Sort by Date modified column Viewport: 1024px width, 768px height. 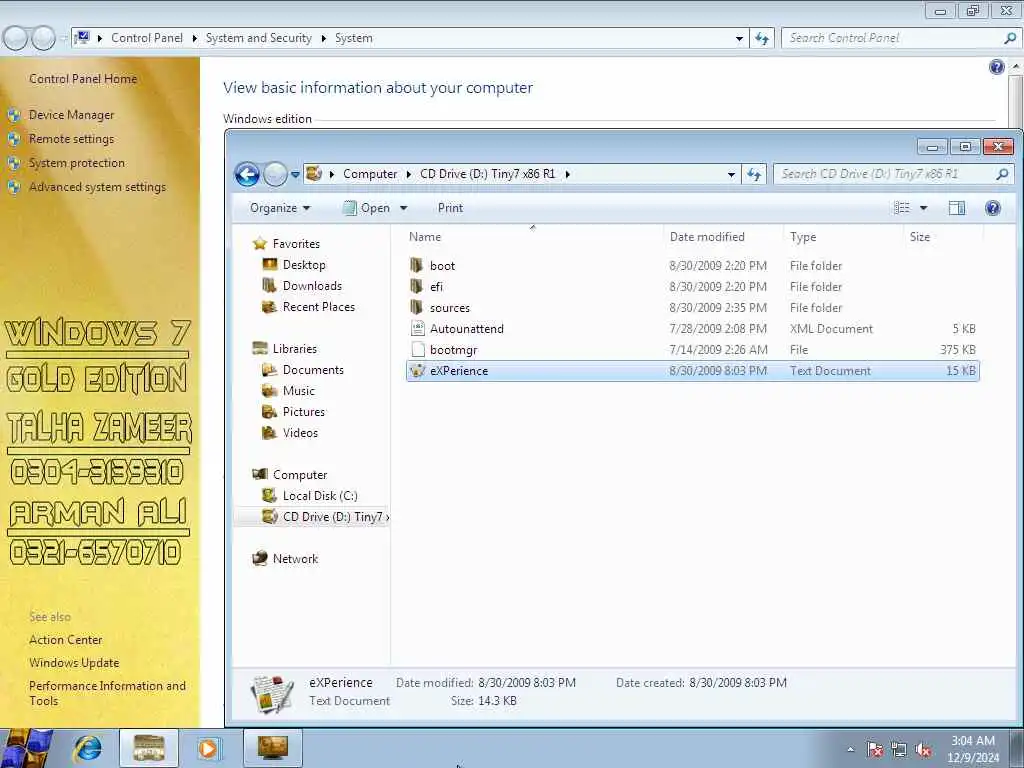pyautogui.click(x=707, y=236)
